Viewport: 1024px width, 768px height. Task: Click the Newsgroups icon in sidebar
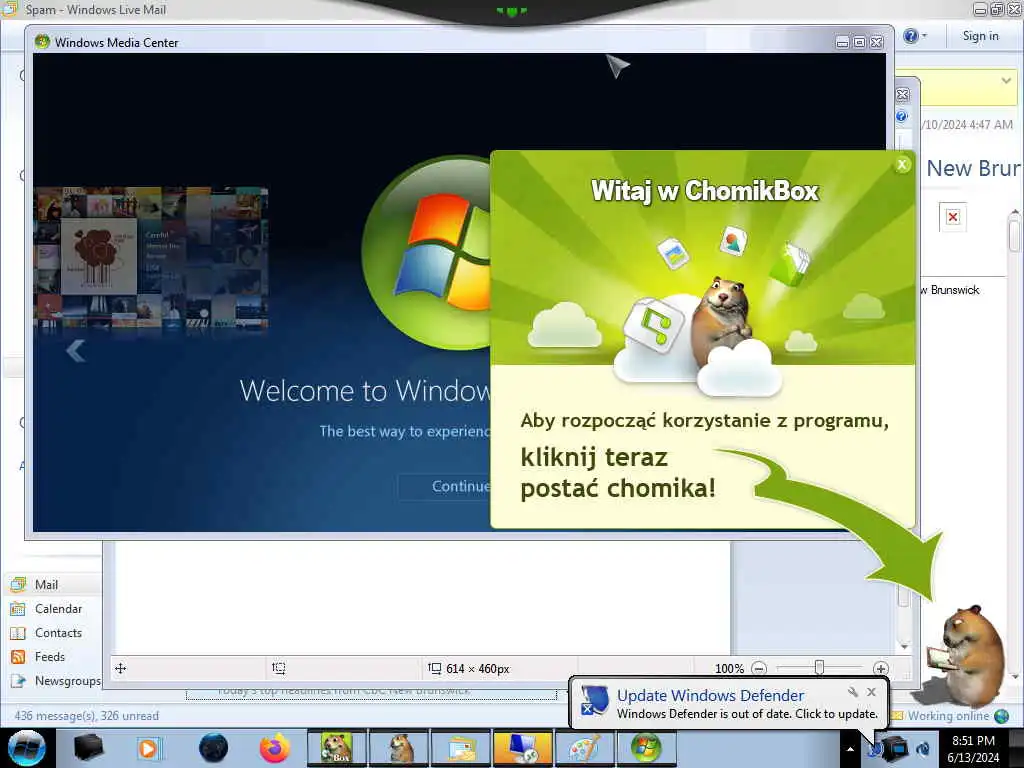tap(18, 680)
